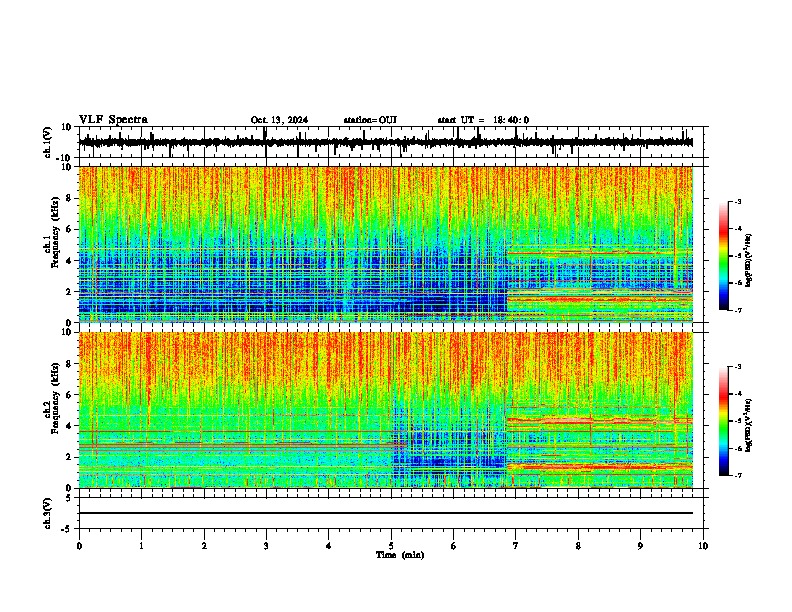This screenshot has height=612, width=792.
Task: Click the "4" minute time axis tick label
Action: pos(329,546)
